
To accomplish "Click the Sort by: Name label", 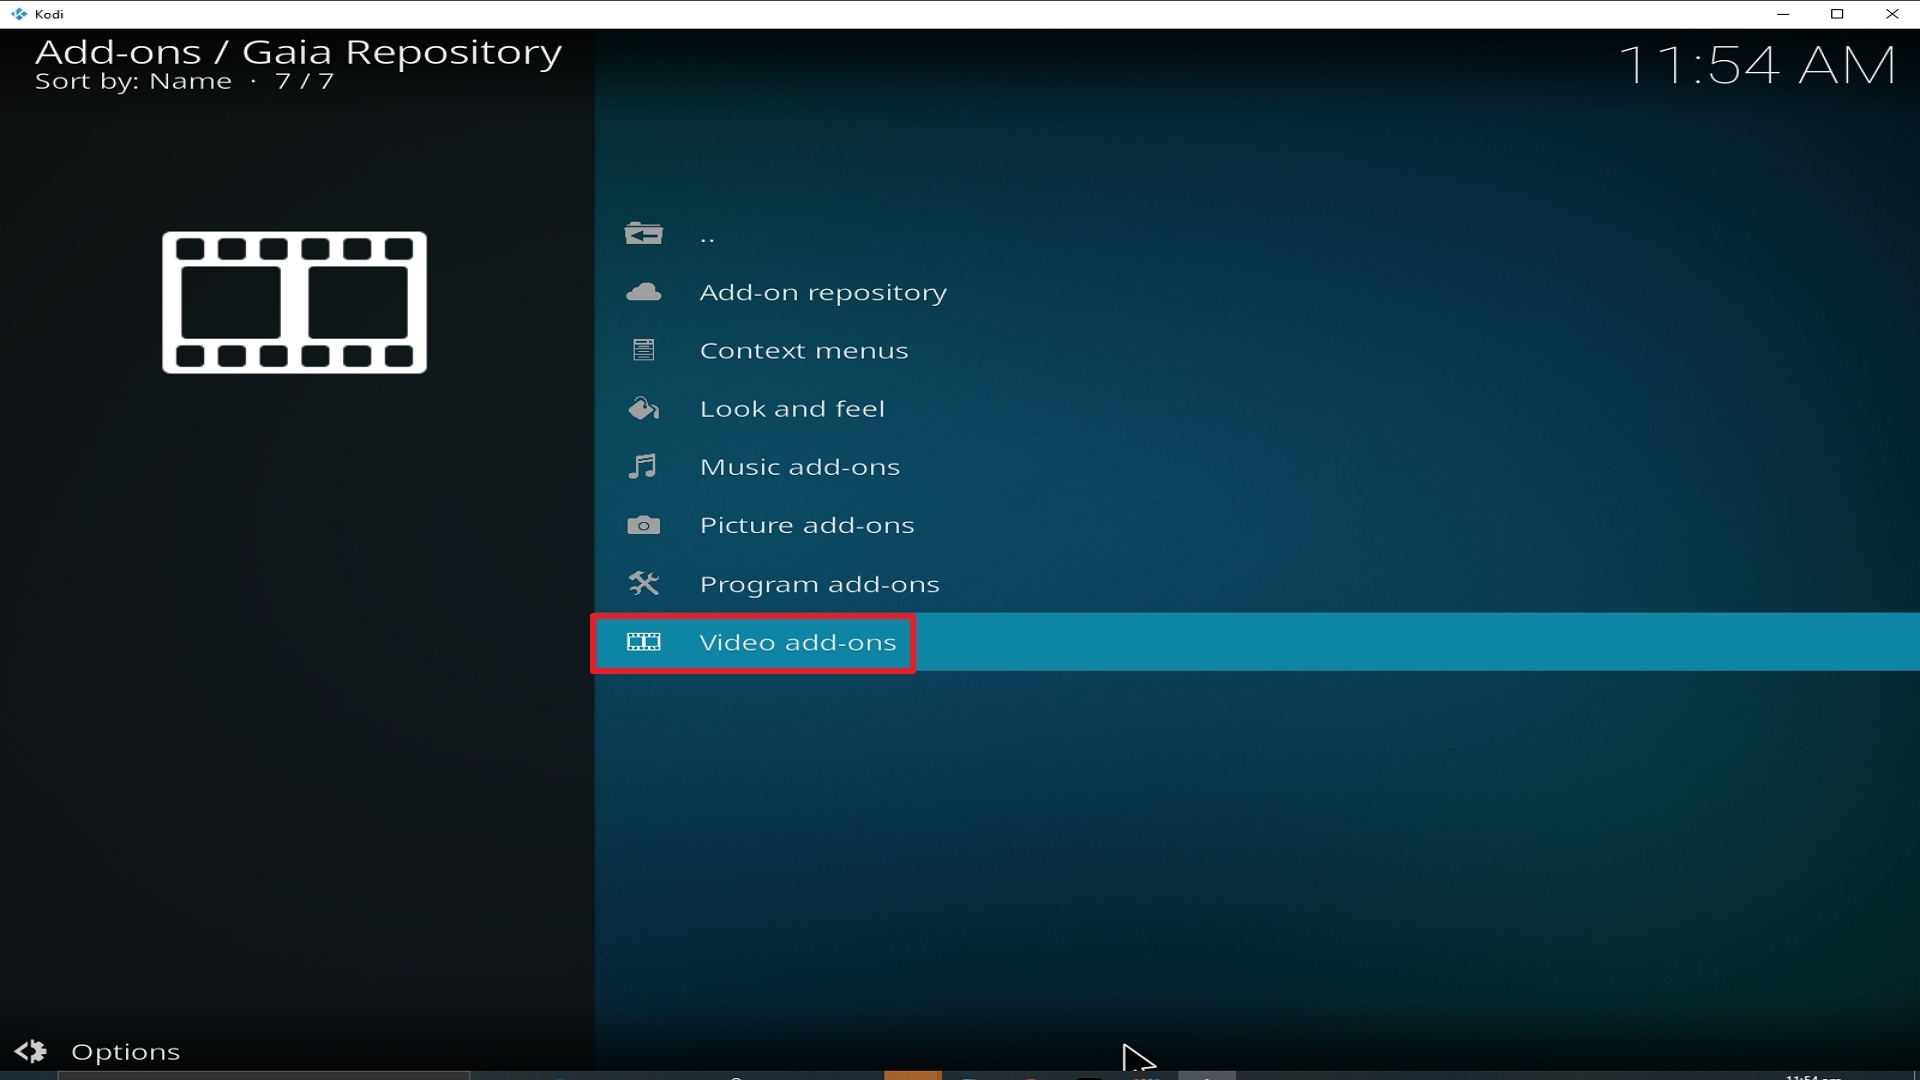I will (133, 82).
